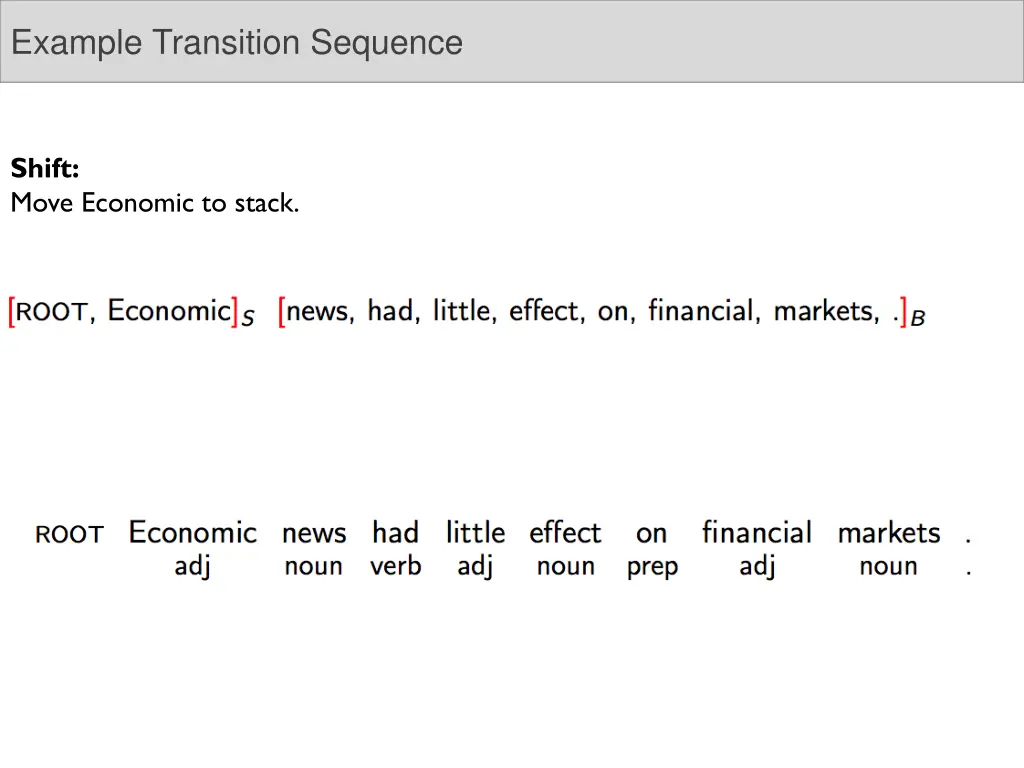Click the 'adj' tag under Economic
Image resolution: width=1024 pixels, height=768 pixels.
tap(192, 567)
